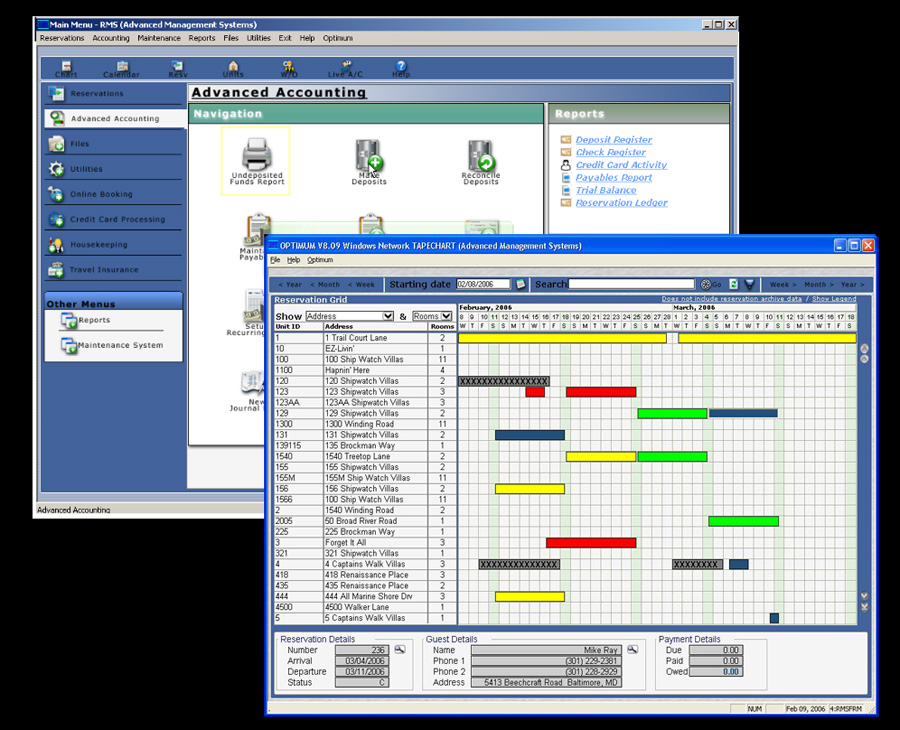Click lookup icon next to reservation Number

(400, 650)
